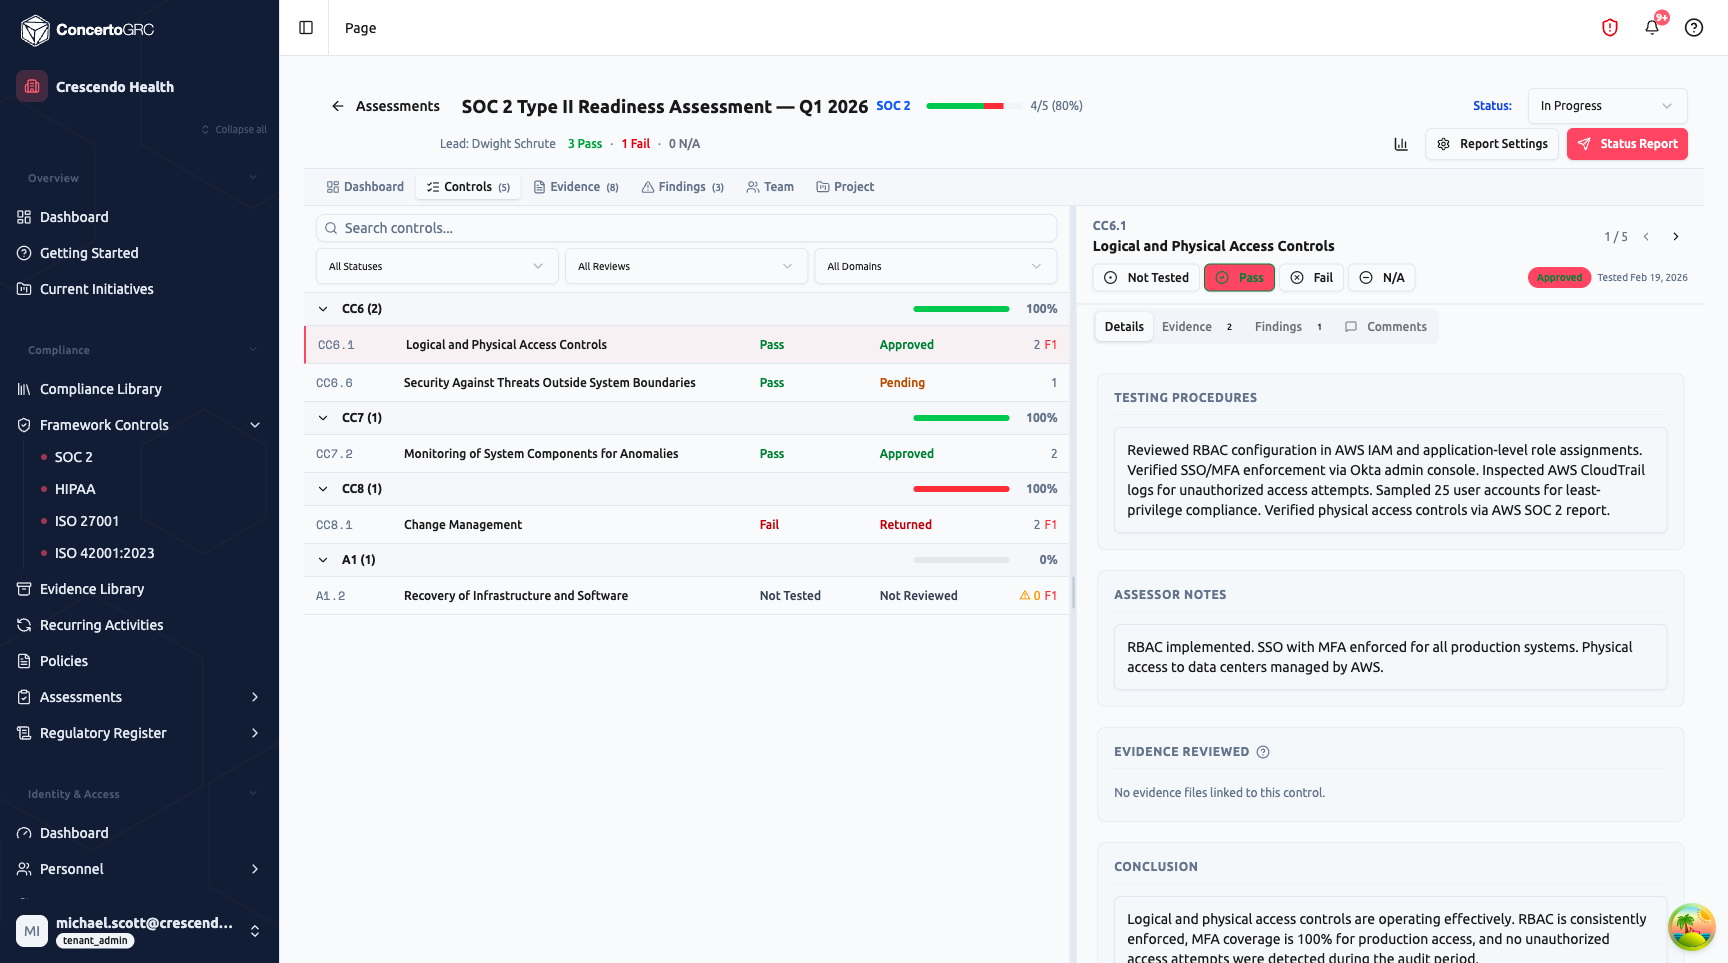The image size is (1728, 963).
Task: Open the red shield alert icon
Action: click(1610, 28)
